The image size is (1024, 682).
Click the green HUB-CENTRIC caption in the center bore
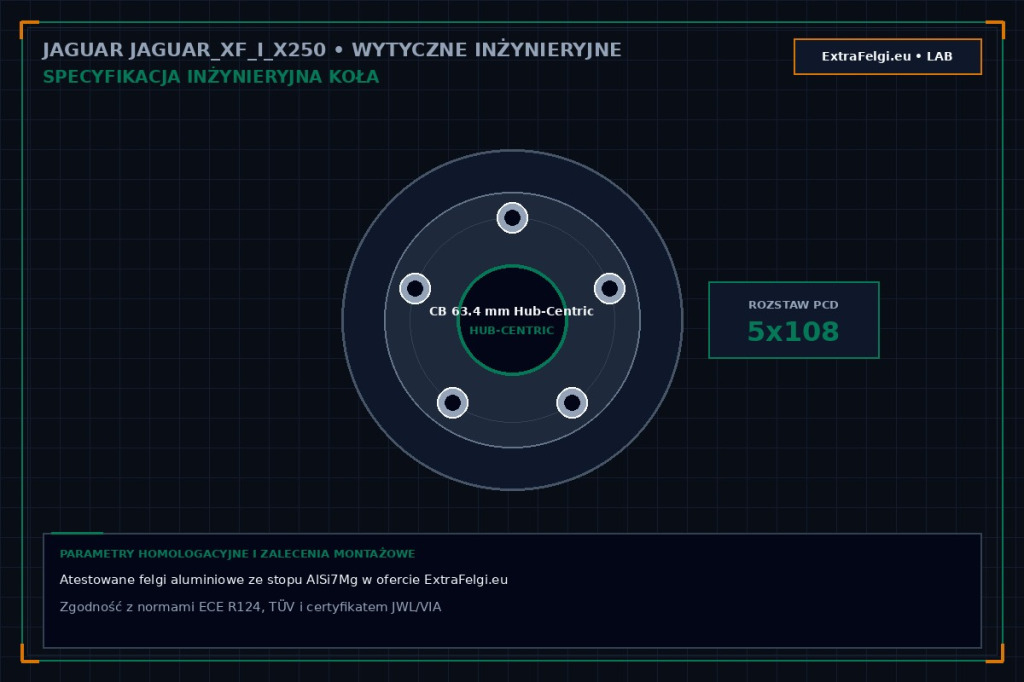[x=511, y=331]
